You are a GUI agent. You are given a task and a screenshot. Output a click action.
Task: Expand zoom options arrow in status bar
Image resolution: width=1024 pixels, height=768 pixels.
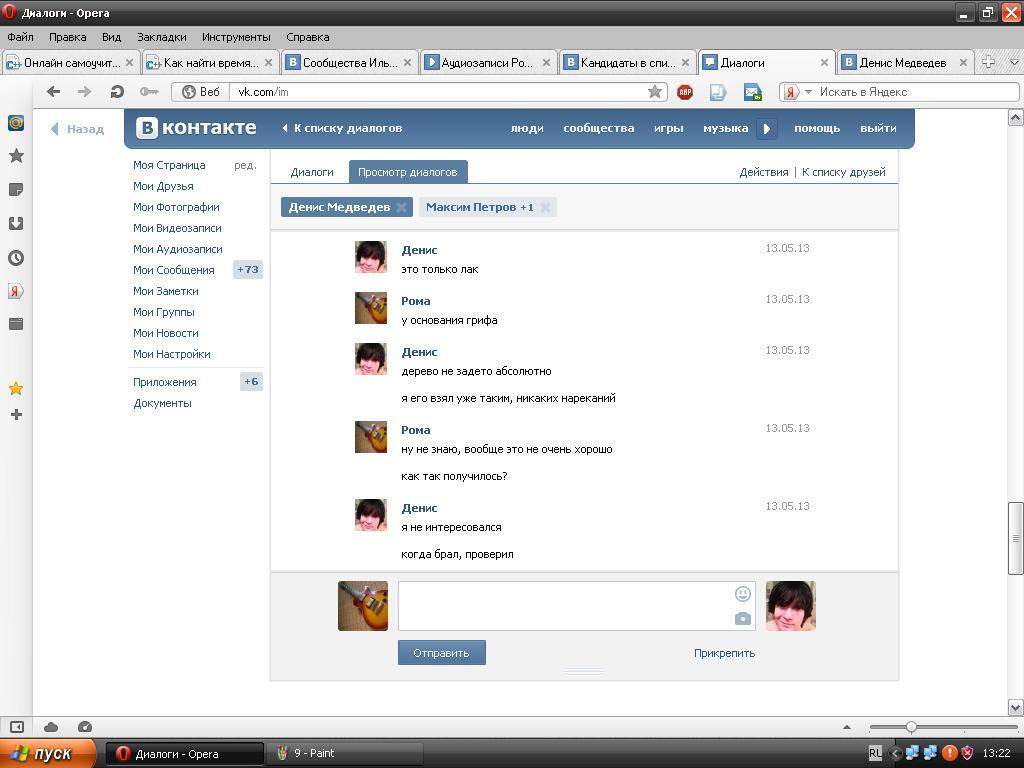(x=847, y=727)
